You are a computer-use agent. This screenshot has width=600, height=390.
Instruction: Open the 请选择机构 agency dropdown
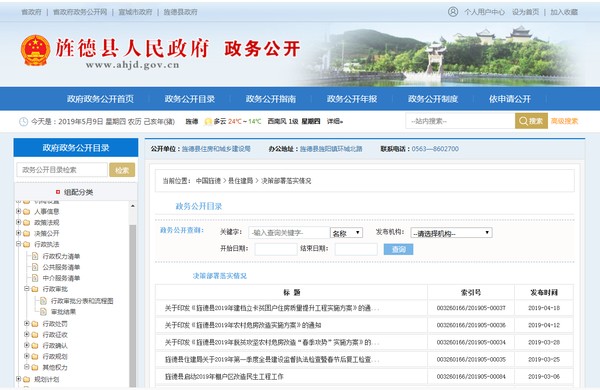[451, 233]
